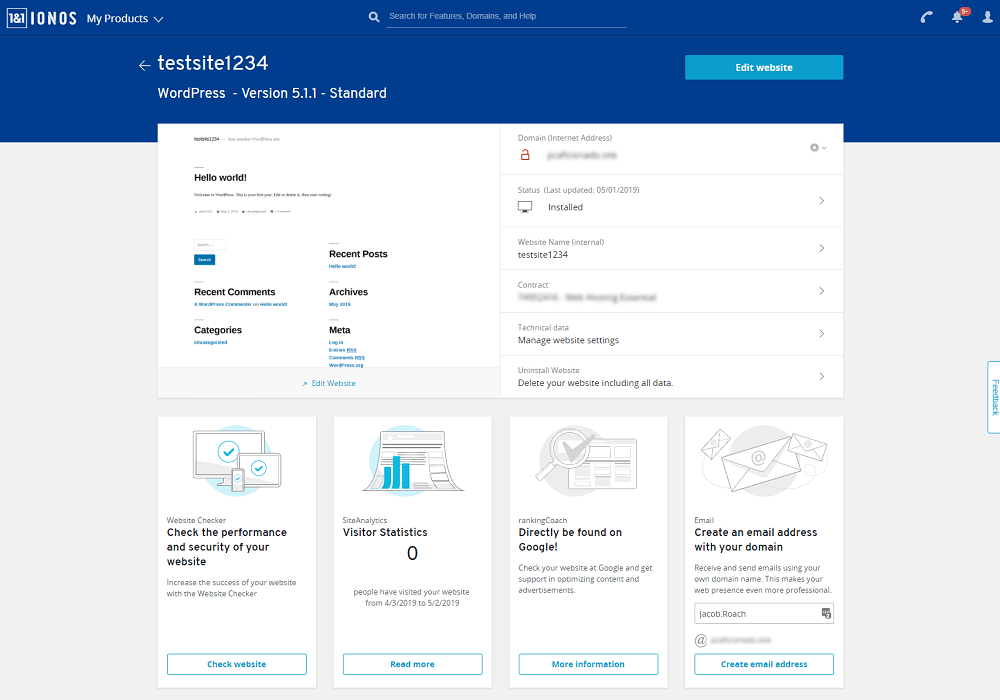Click the contact icon inside email field

click(x=826, y=614)
